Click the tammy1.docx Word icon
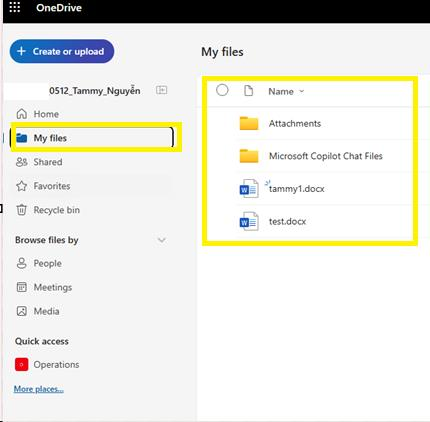 click(x=249, y=189)
